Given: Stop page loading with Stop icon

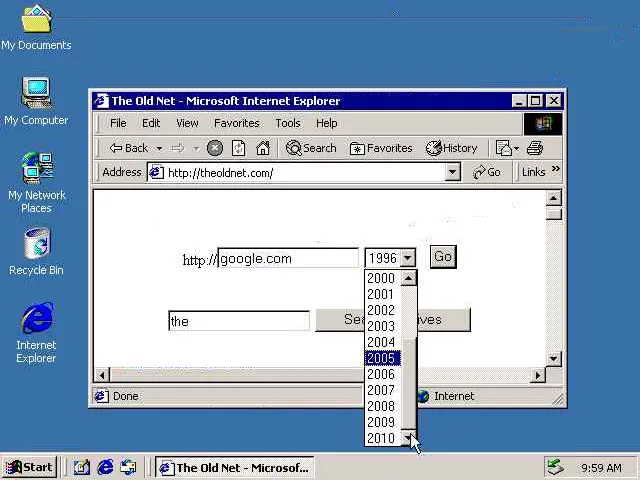Looking at the screenshot, I should [215, 148].
